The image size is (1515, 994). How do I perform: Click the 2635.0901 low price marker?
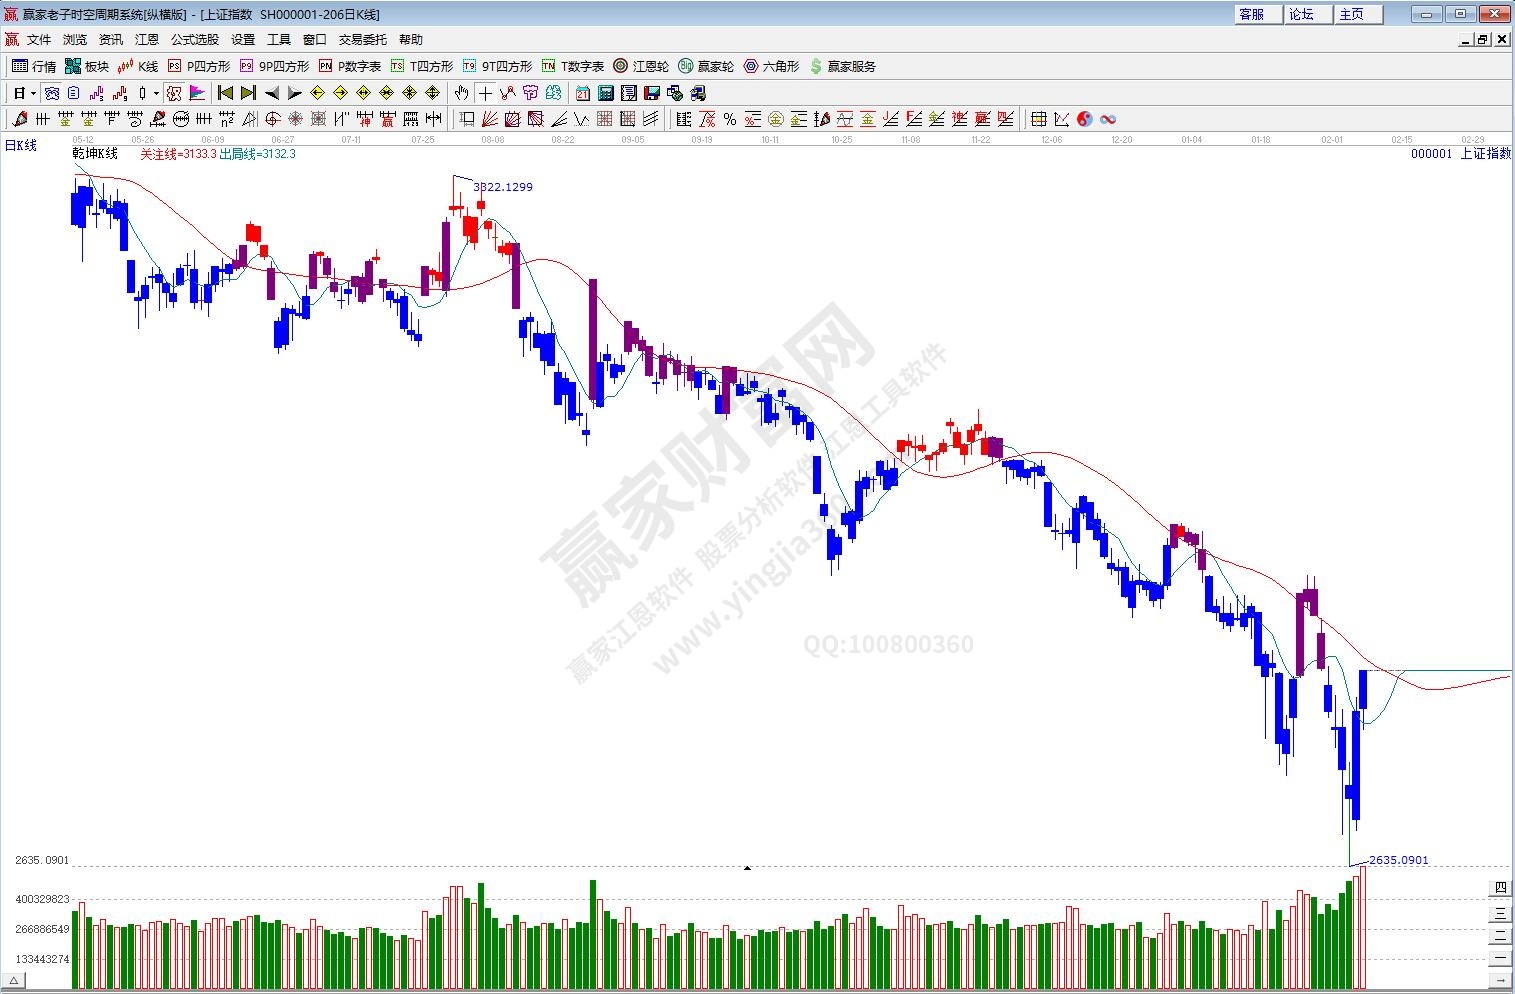(x=1399, y=860)
